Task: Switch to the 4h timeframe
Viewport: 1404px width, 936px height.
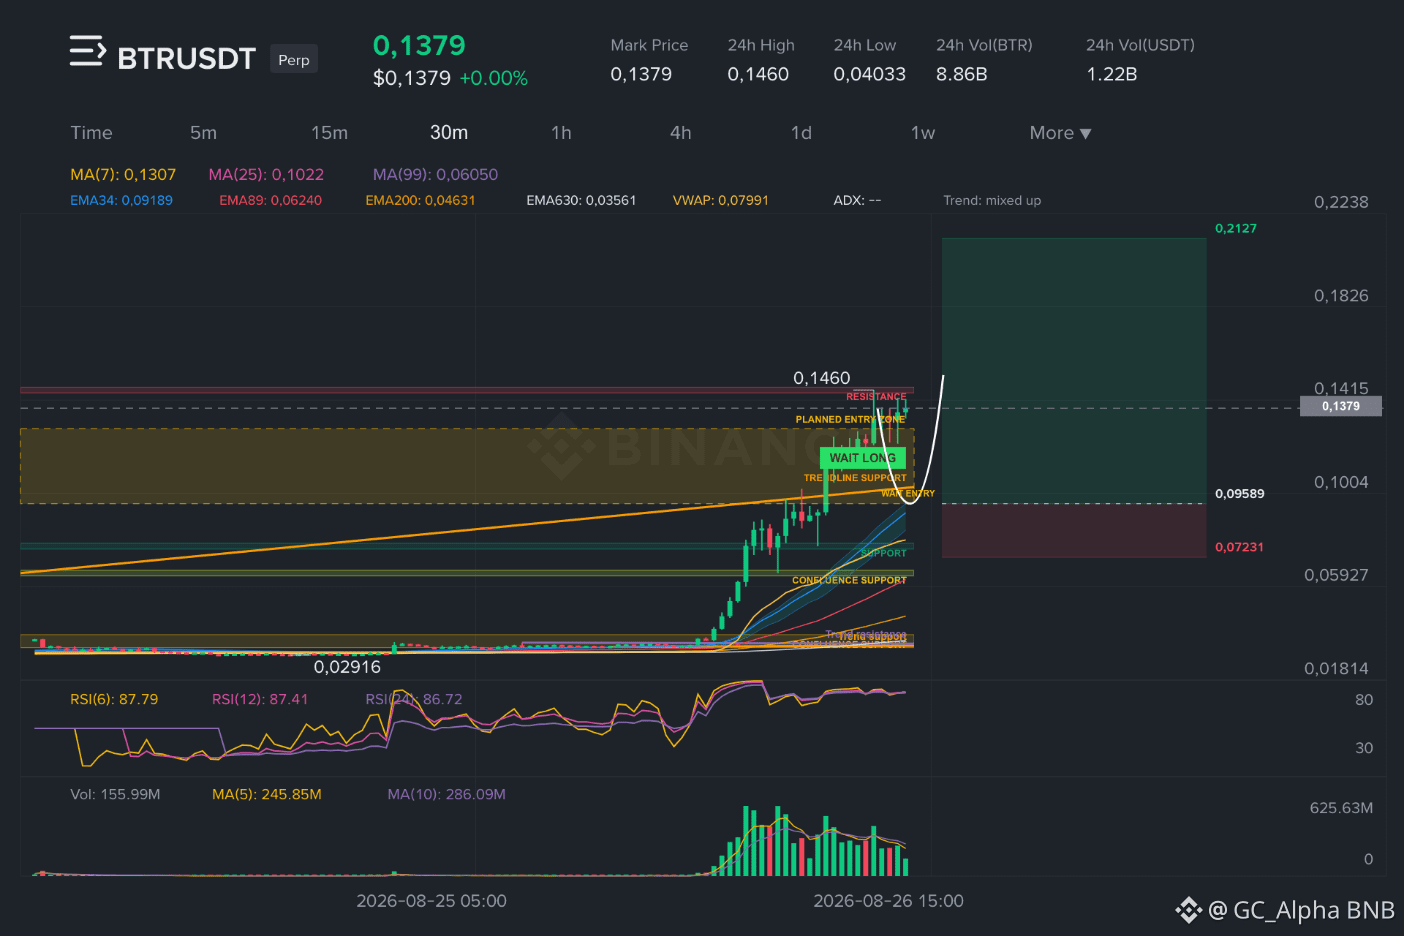Action: pyautogui.click(x=681, y=133)
